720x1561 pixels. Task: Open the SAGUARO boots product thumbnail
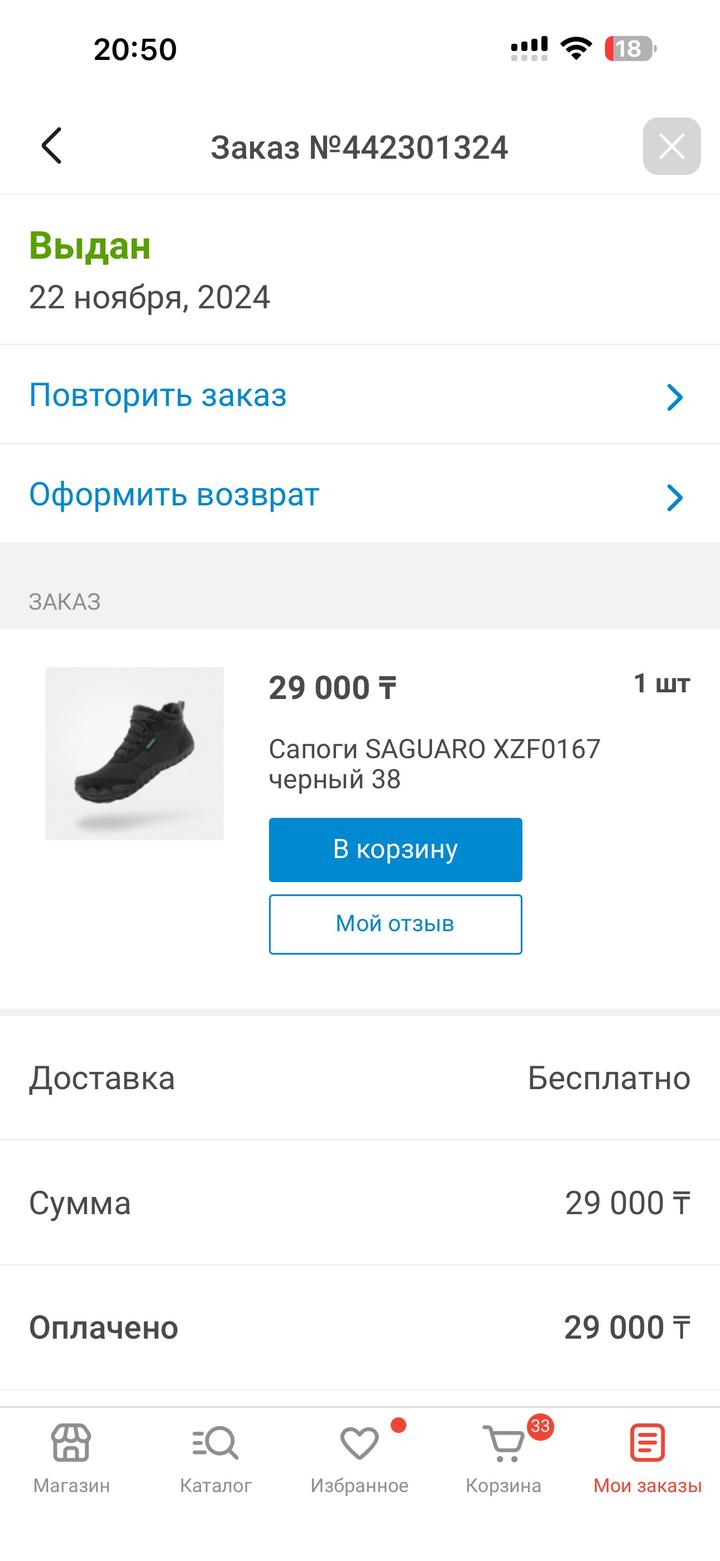135,753
